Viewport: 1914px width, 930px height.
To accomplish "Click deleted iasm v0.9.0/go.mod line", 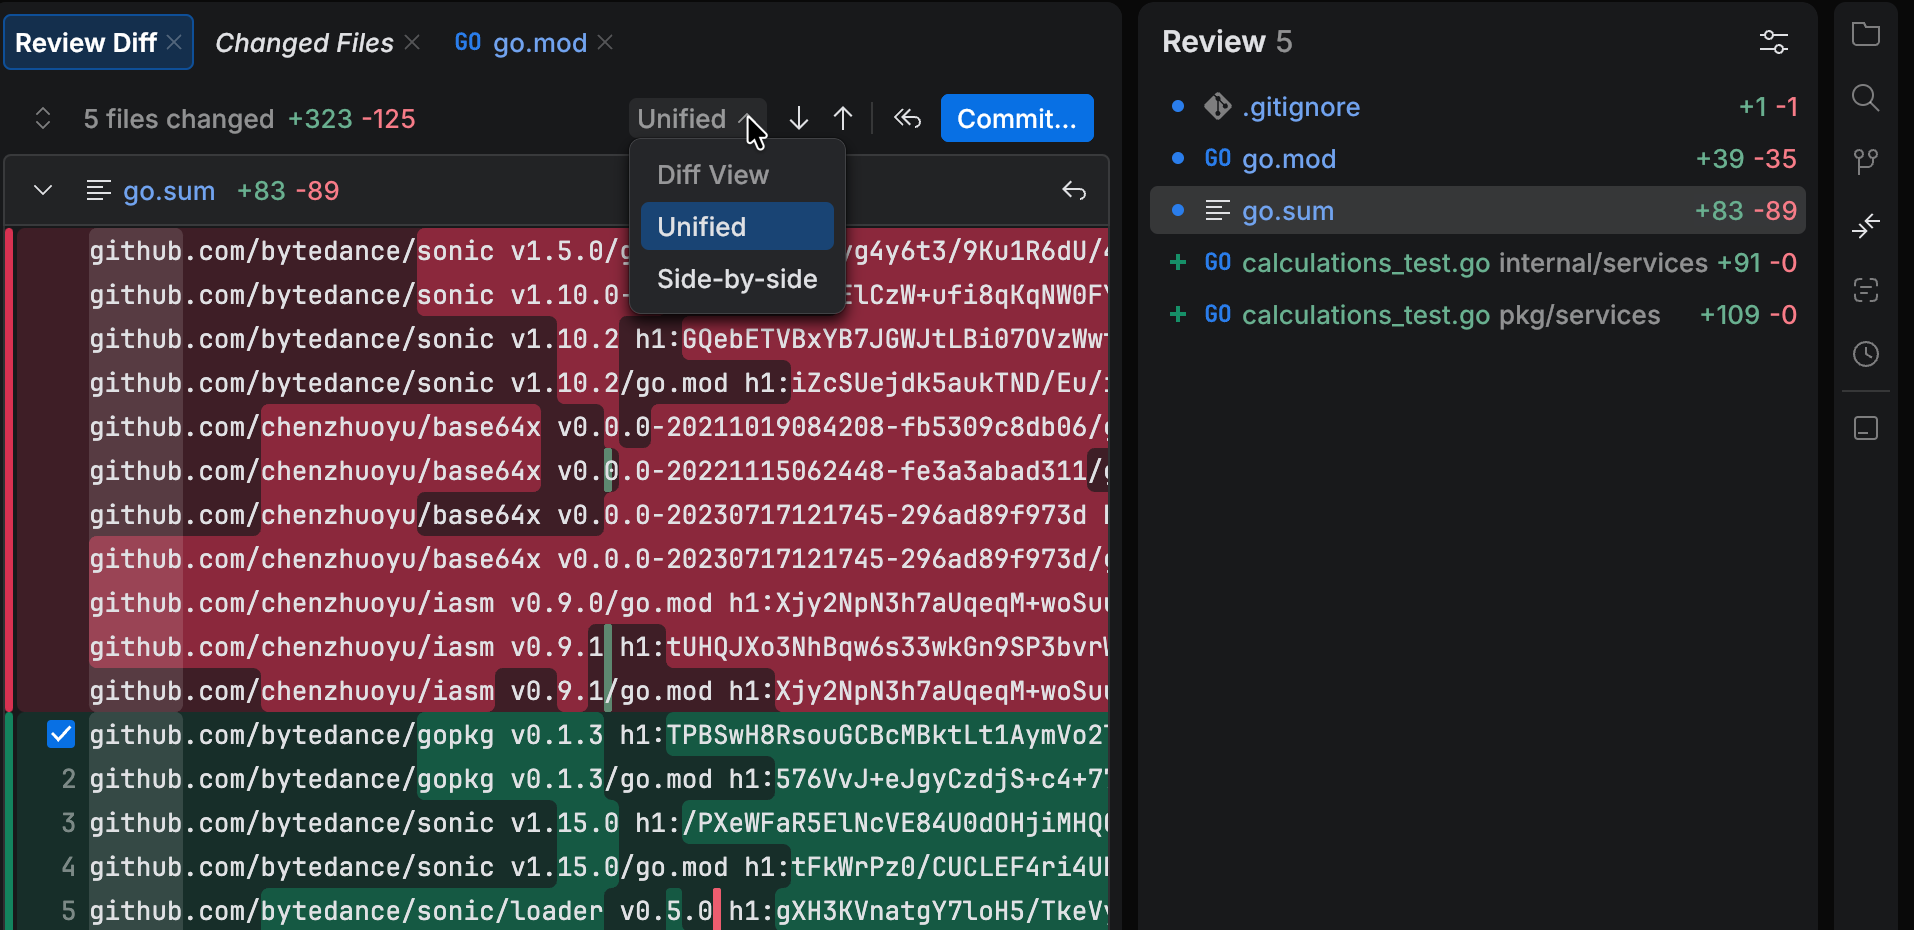I will 598,602.
